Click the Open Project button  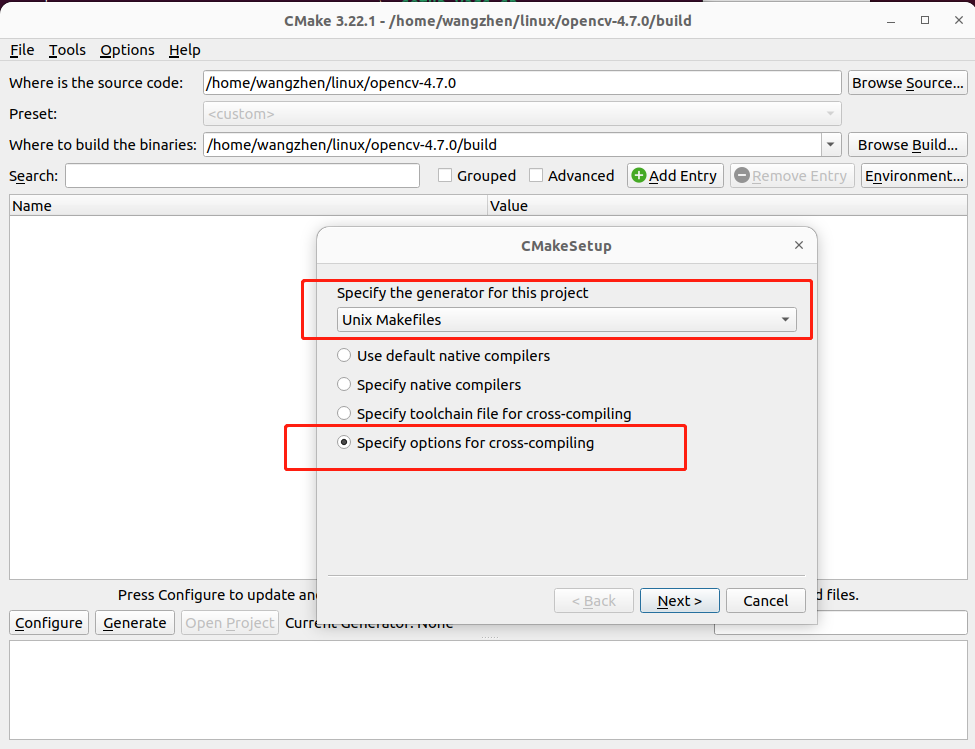tap(229, 623)
